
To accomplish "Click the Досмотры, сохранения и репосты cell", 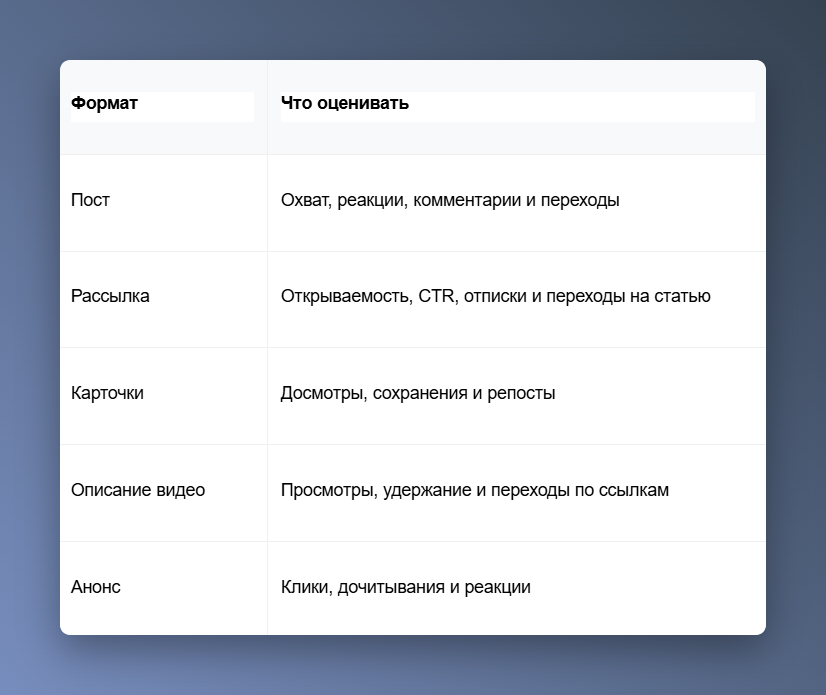I will 517,396.
